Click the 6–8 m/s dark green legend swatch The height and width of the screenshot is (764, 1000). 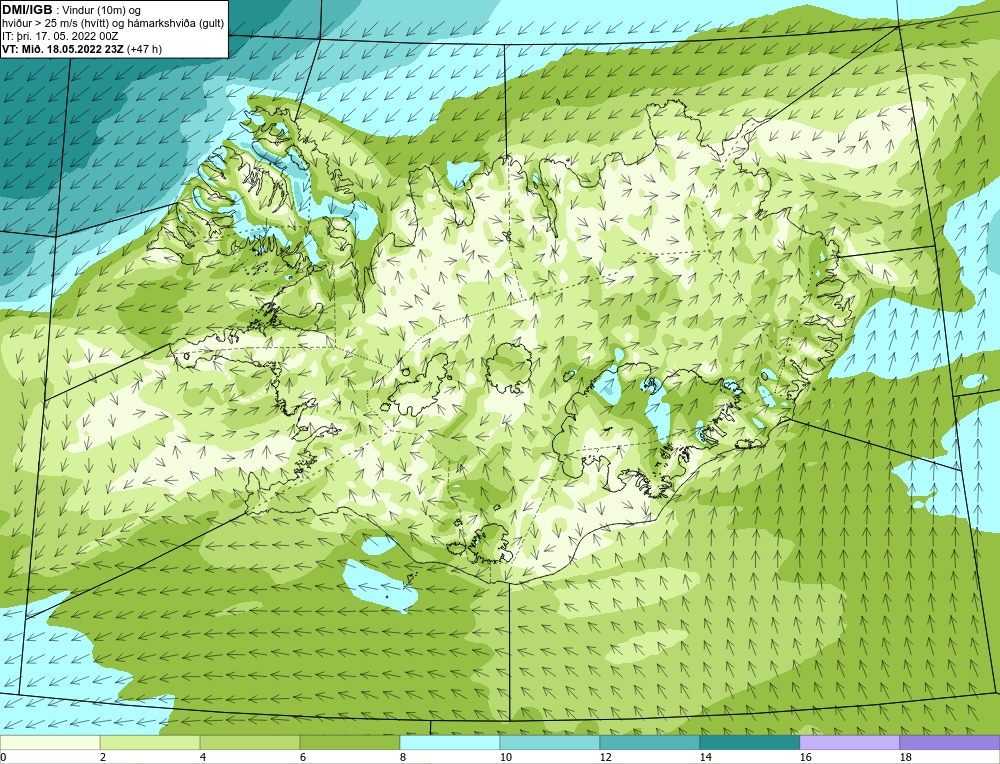coord(349,742)
